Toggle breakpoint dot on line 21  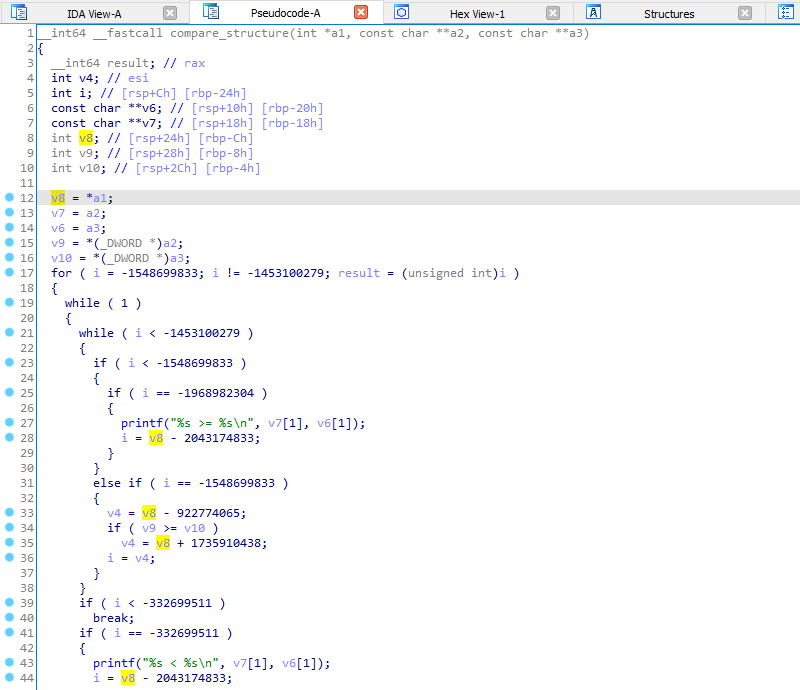[x=9, y=332]
